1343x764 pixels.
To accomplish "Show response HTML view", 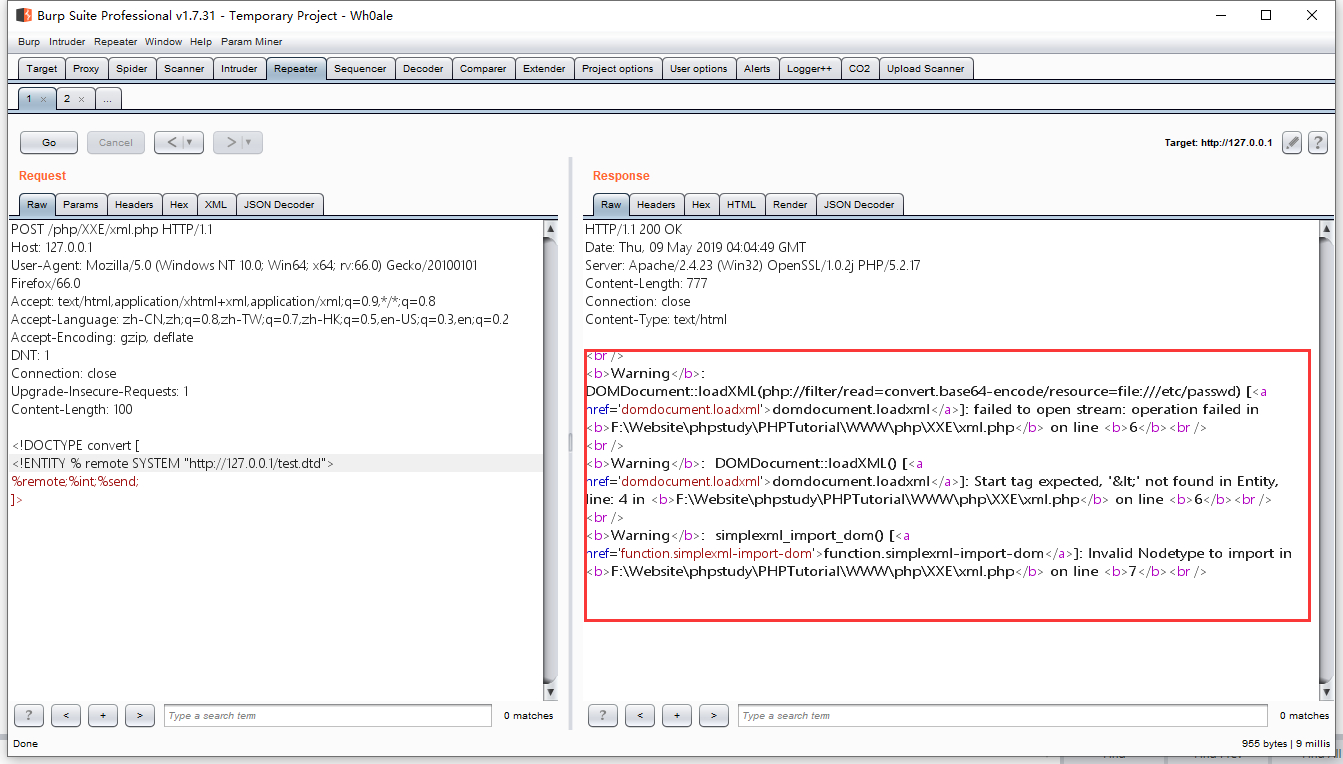I will [x=741, y=204].
